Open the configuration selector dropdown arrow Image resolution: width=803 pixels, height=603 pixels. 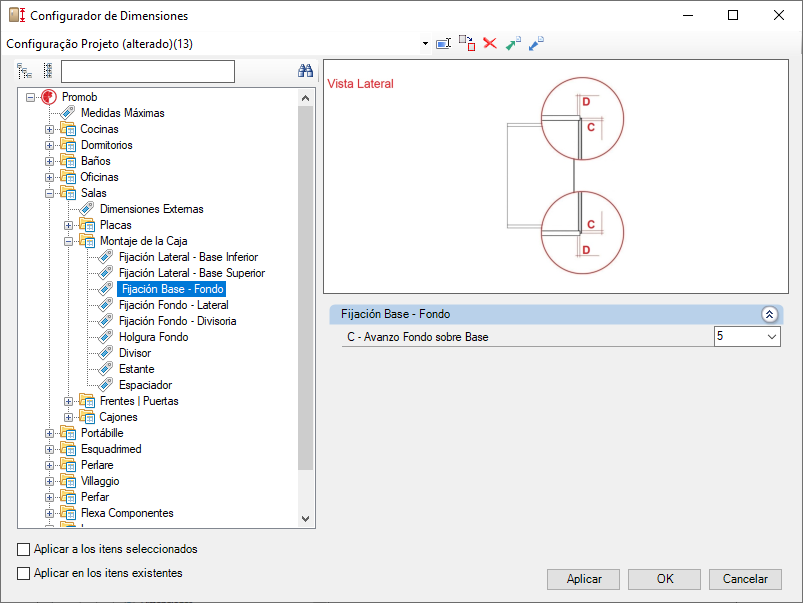pyautogui.click(x=425, y=44)
